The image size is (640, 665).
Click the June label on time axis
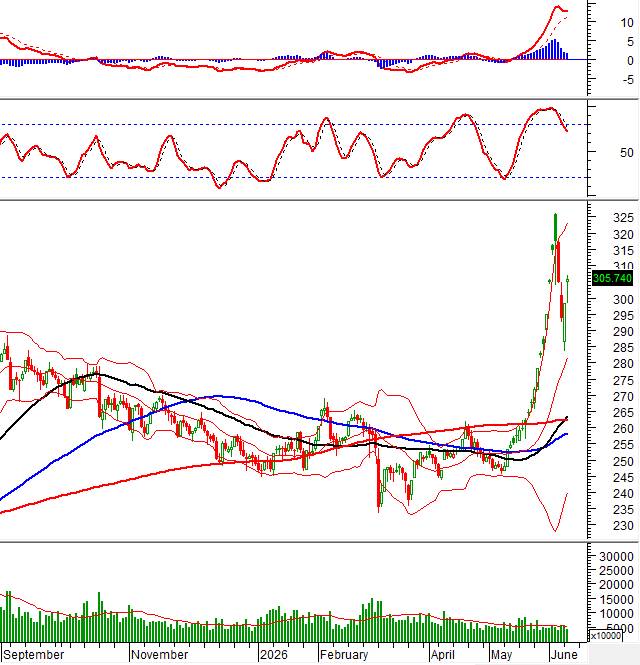click(x=564, y=654)
